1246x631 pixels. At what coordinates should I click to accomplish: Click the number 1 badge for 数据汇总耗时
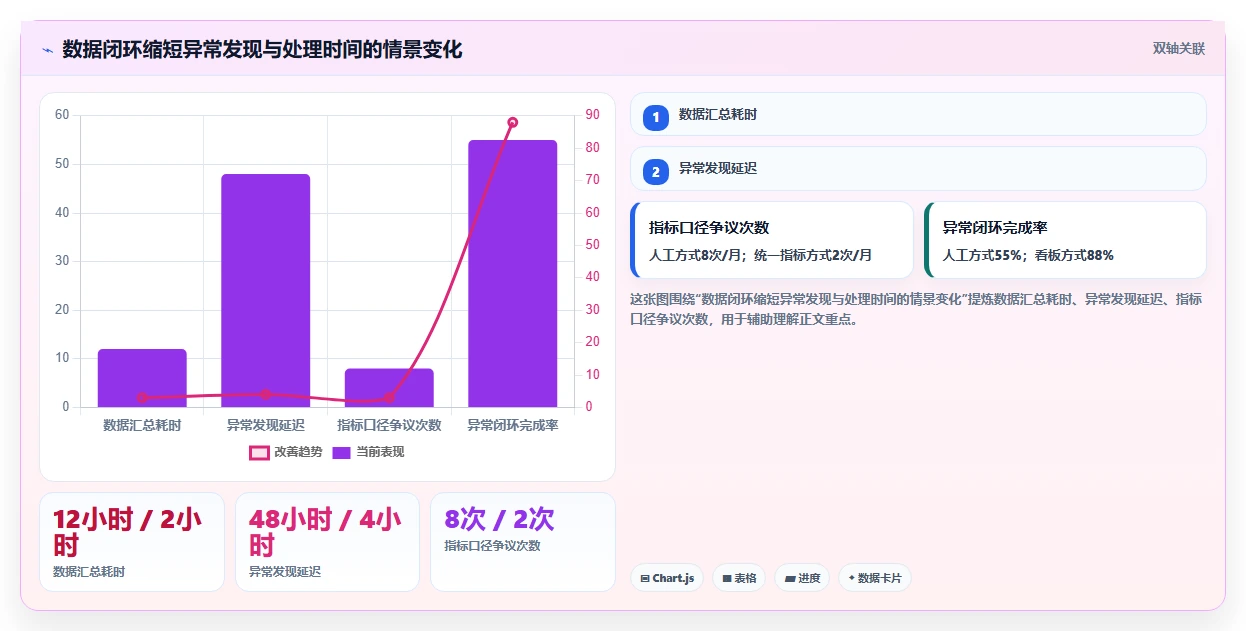[656, 117]
